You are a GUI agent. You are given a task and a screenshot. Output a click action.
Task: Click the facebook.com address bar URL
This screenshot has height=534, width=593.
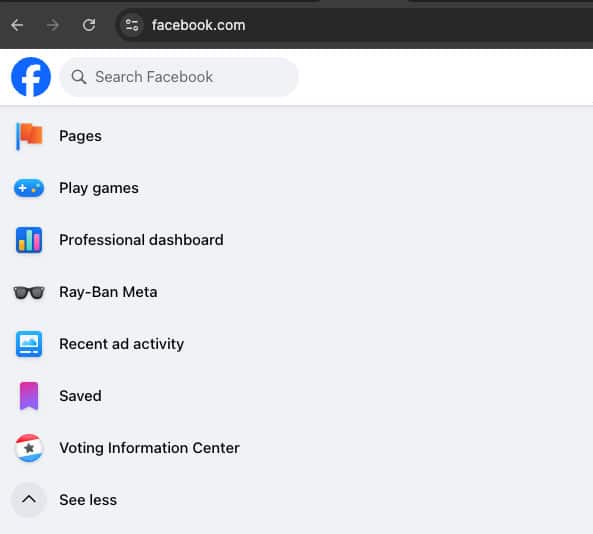tap(199, 25)
